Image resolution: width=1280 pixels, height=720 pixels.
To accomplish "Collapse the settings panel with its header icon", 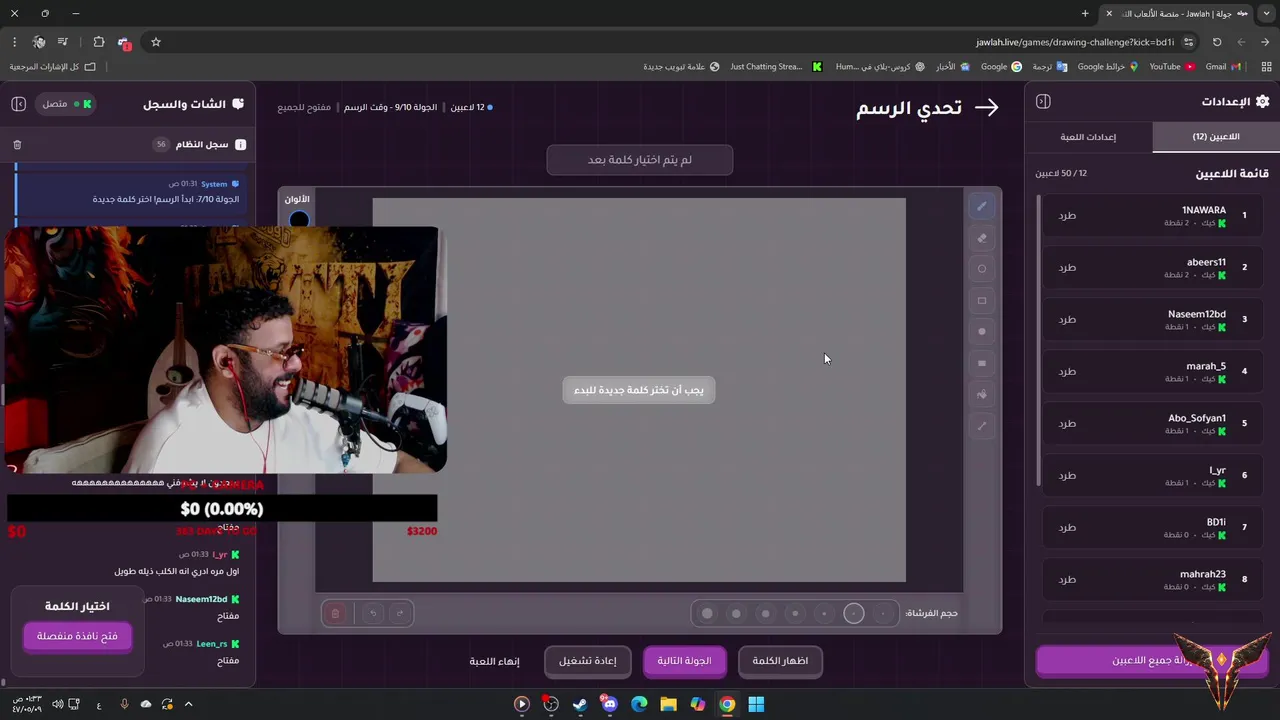I will [1043, 102].
